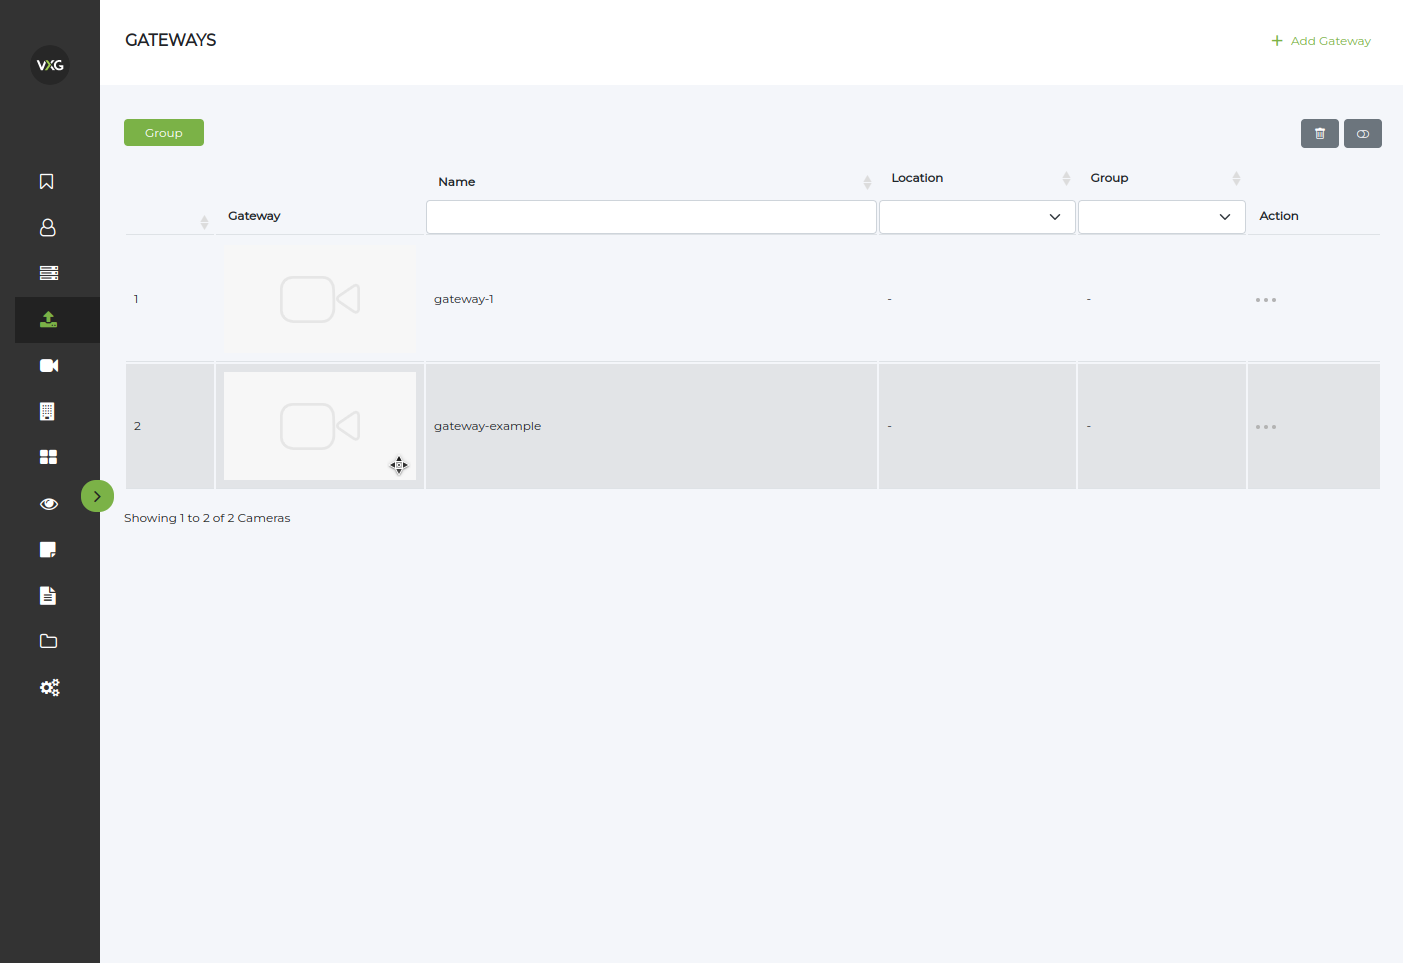This screenshot has height=963, width=1403.
Task: Open the grid layout sidebar icon
Action: [48, 457]
